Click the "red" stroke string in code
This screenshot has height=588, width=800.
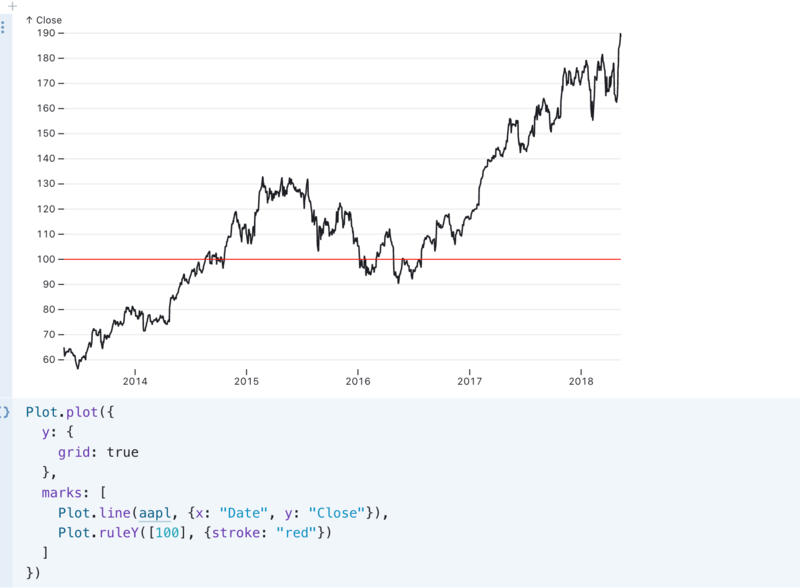click(296, 533)
